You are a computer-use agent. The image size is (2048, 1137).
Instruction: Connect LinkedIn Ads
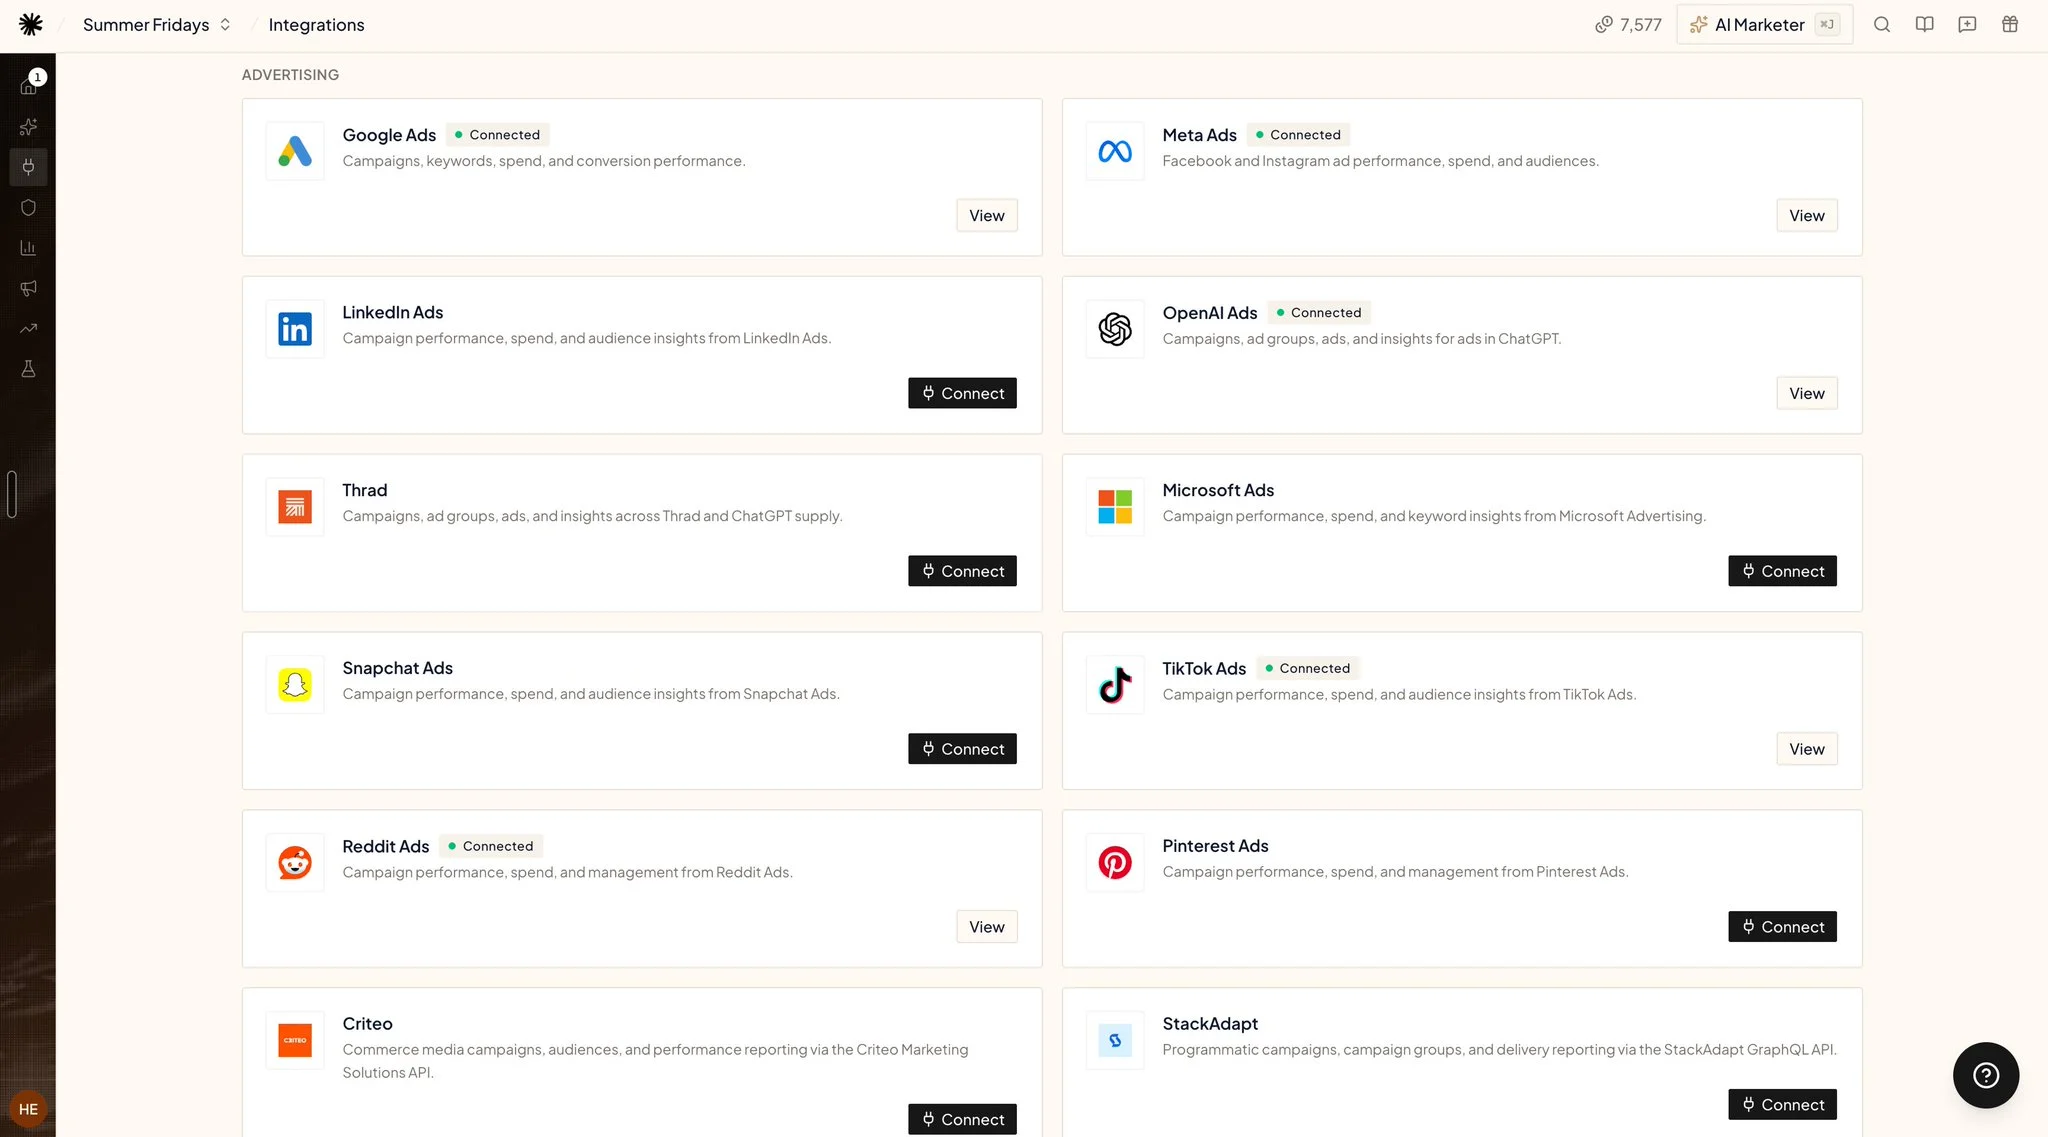962,393
